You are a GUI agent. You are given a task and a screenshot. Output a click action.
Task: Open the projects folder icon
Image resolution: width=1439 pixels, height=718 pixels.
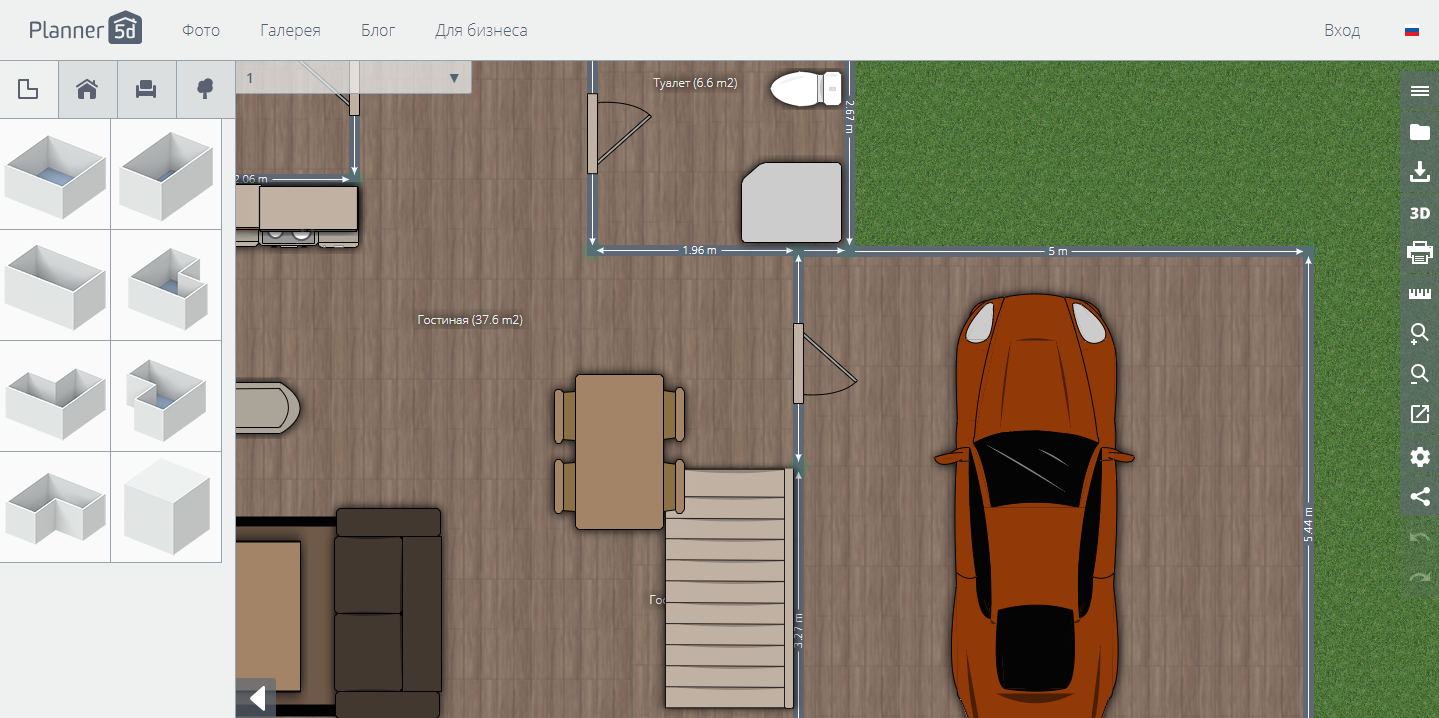pyautogui.click(x=1419, y=130)
